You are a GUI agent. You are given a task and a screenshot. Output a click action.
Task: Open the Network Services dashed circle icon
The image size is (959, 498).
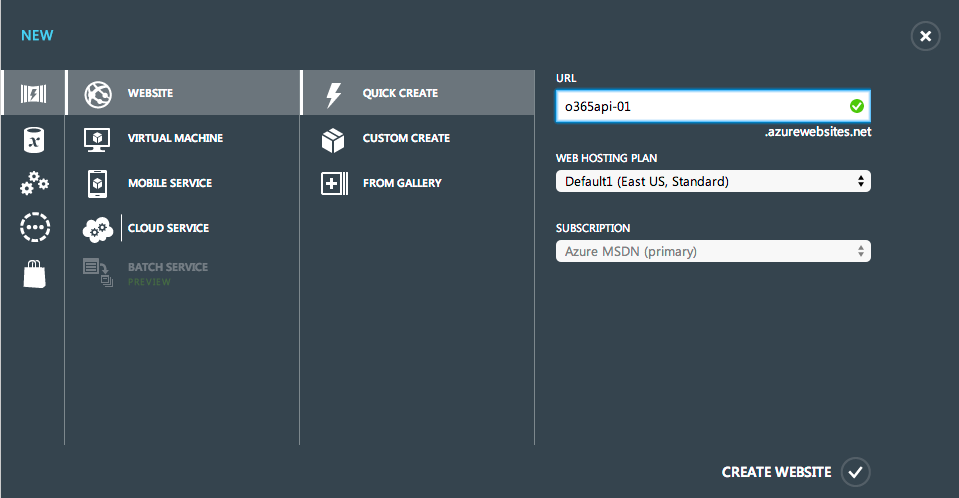click(35, 227)
